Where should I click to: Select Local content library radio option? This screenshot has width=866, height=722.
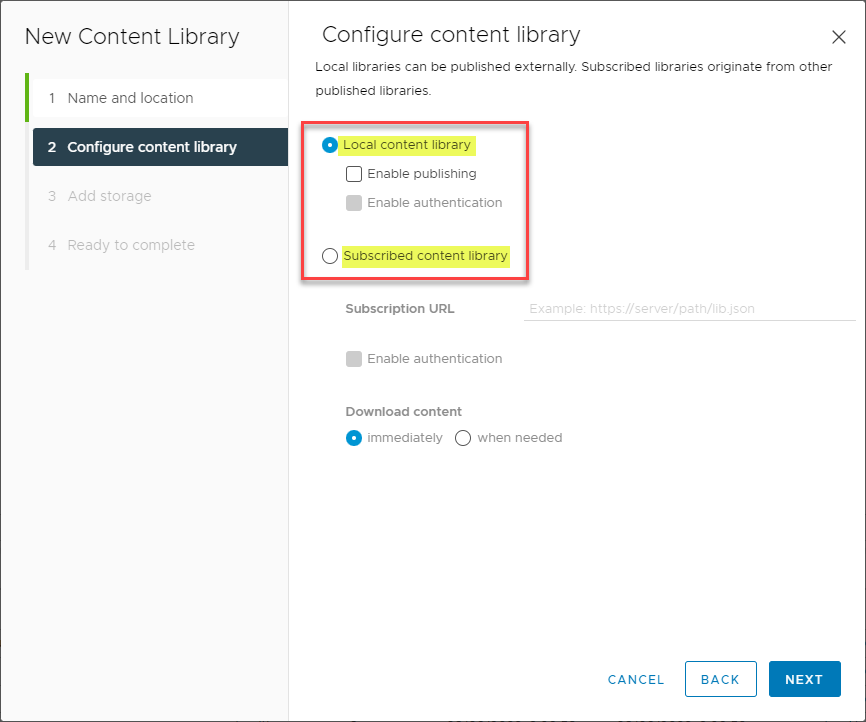coord(330,145)
